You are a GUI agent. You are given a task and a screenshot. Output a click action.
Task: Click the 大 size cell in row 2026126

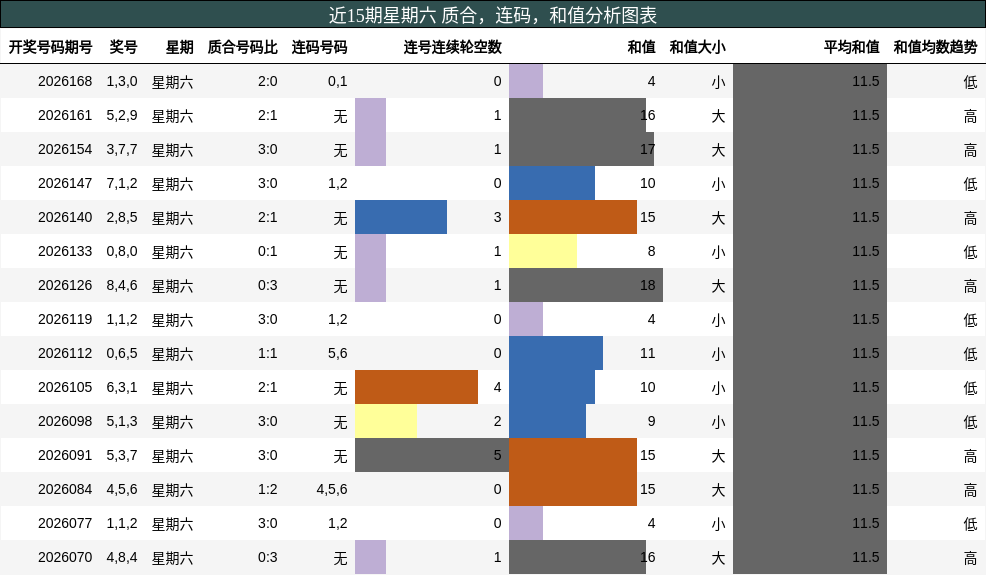(x=718, y=286)
